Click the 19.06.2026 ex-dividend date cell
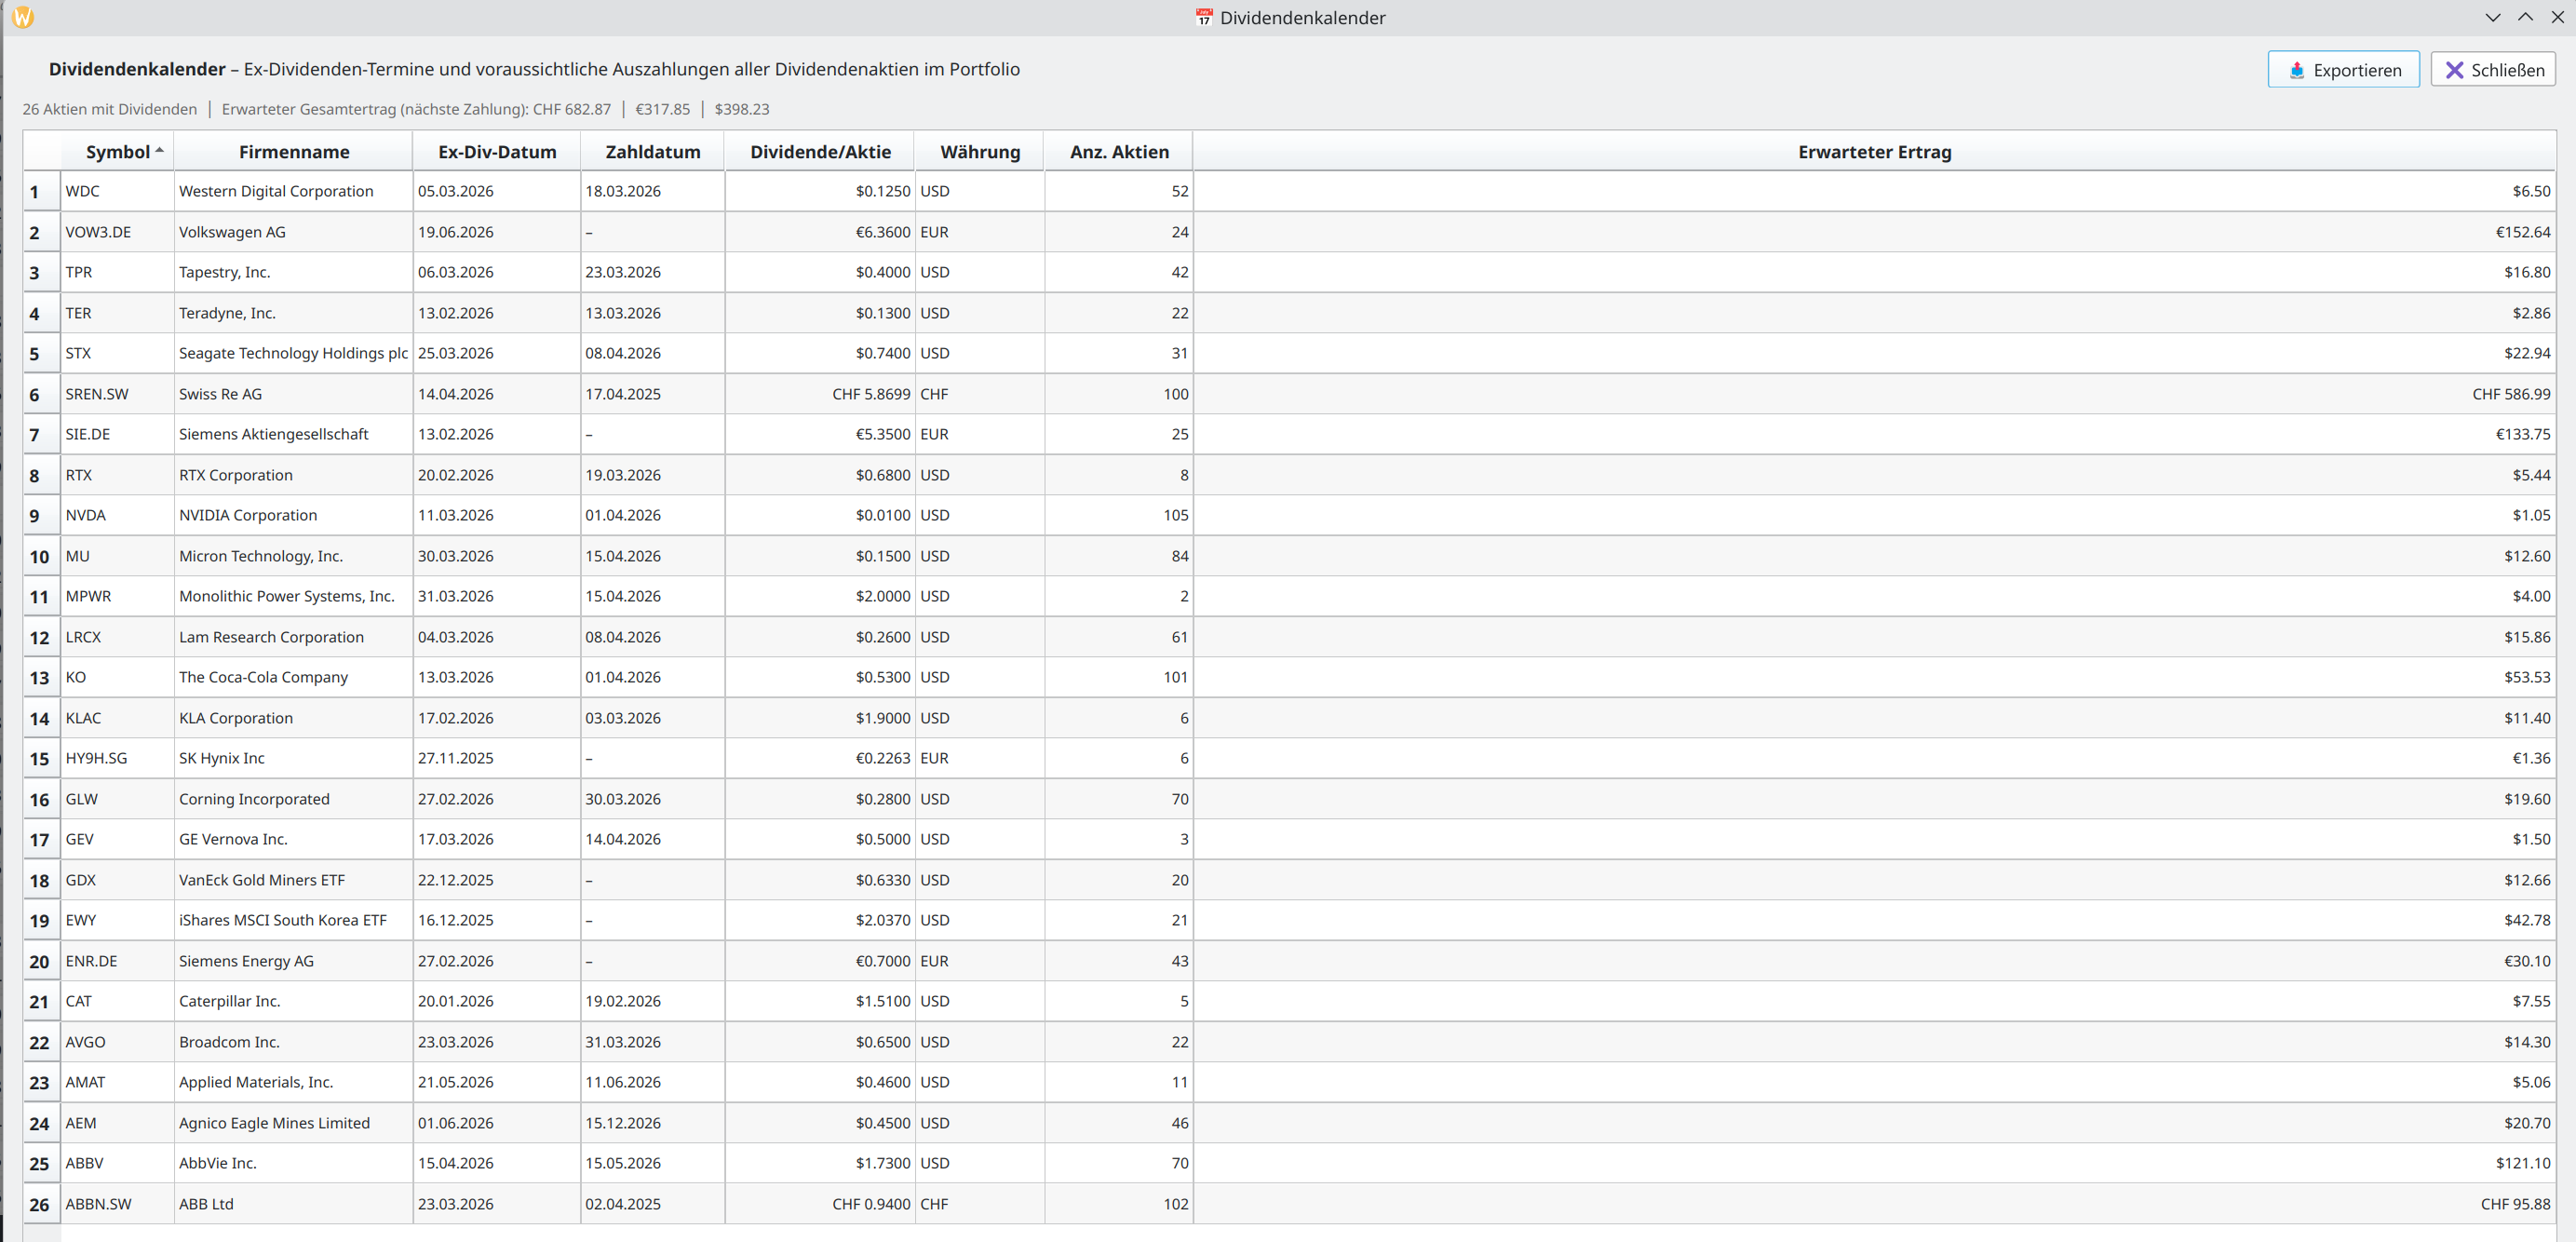Screen dimensions: 2576x1242 497,232
